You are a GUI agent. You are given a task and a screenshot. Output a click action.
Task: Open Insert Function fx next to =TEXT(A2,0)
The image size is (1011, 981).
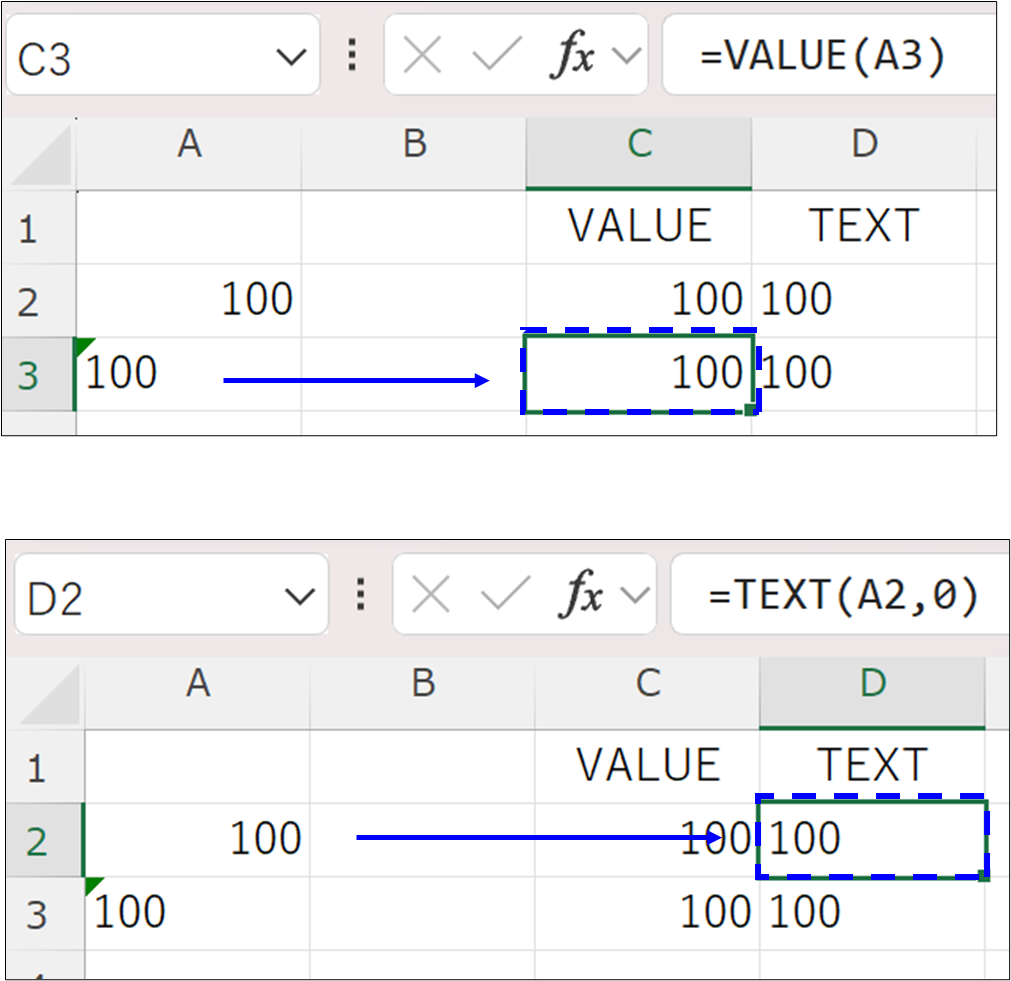click(582, 597)
